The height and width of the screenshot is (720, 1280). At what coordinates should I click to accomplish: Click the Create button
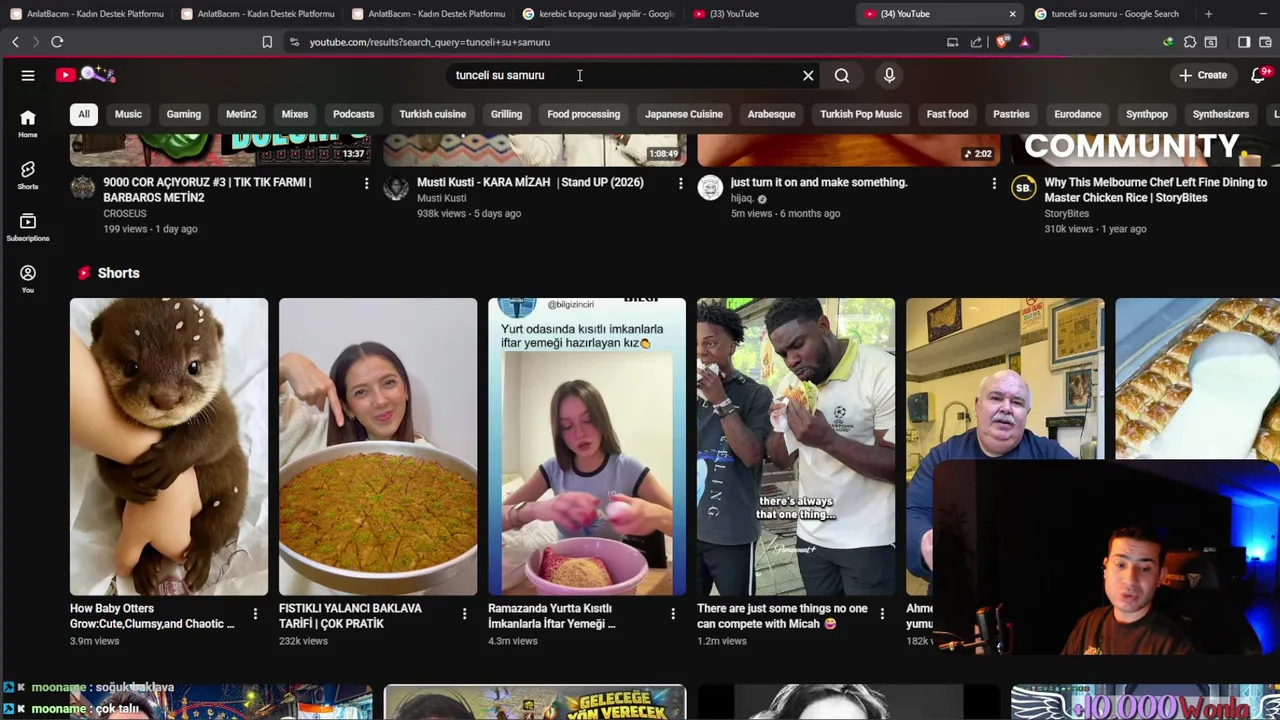(x=1202, y=75)
